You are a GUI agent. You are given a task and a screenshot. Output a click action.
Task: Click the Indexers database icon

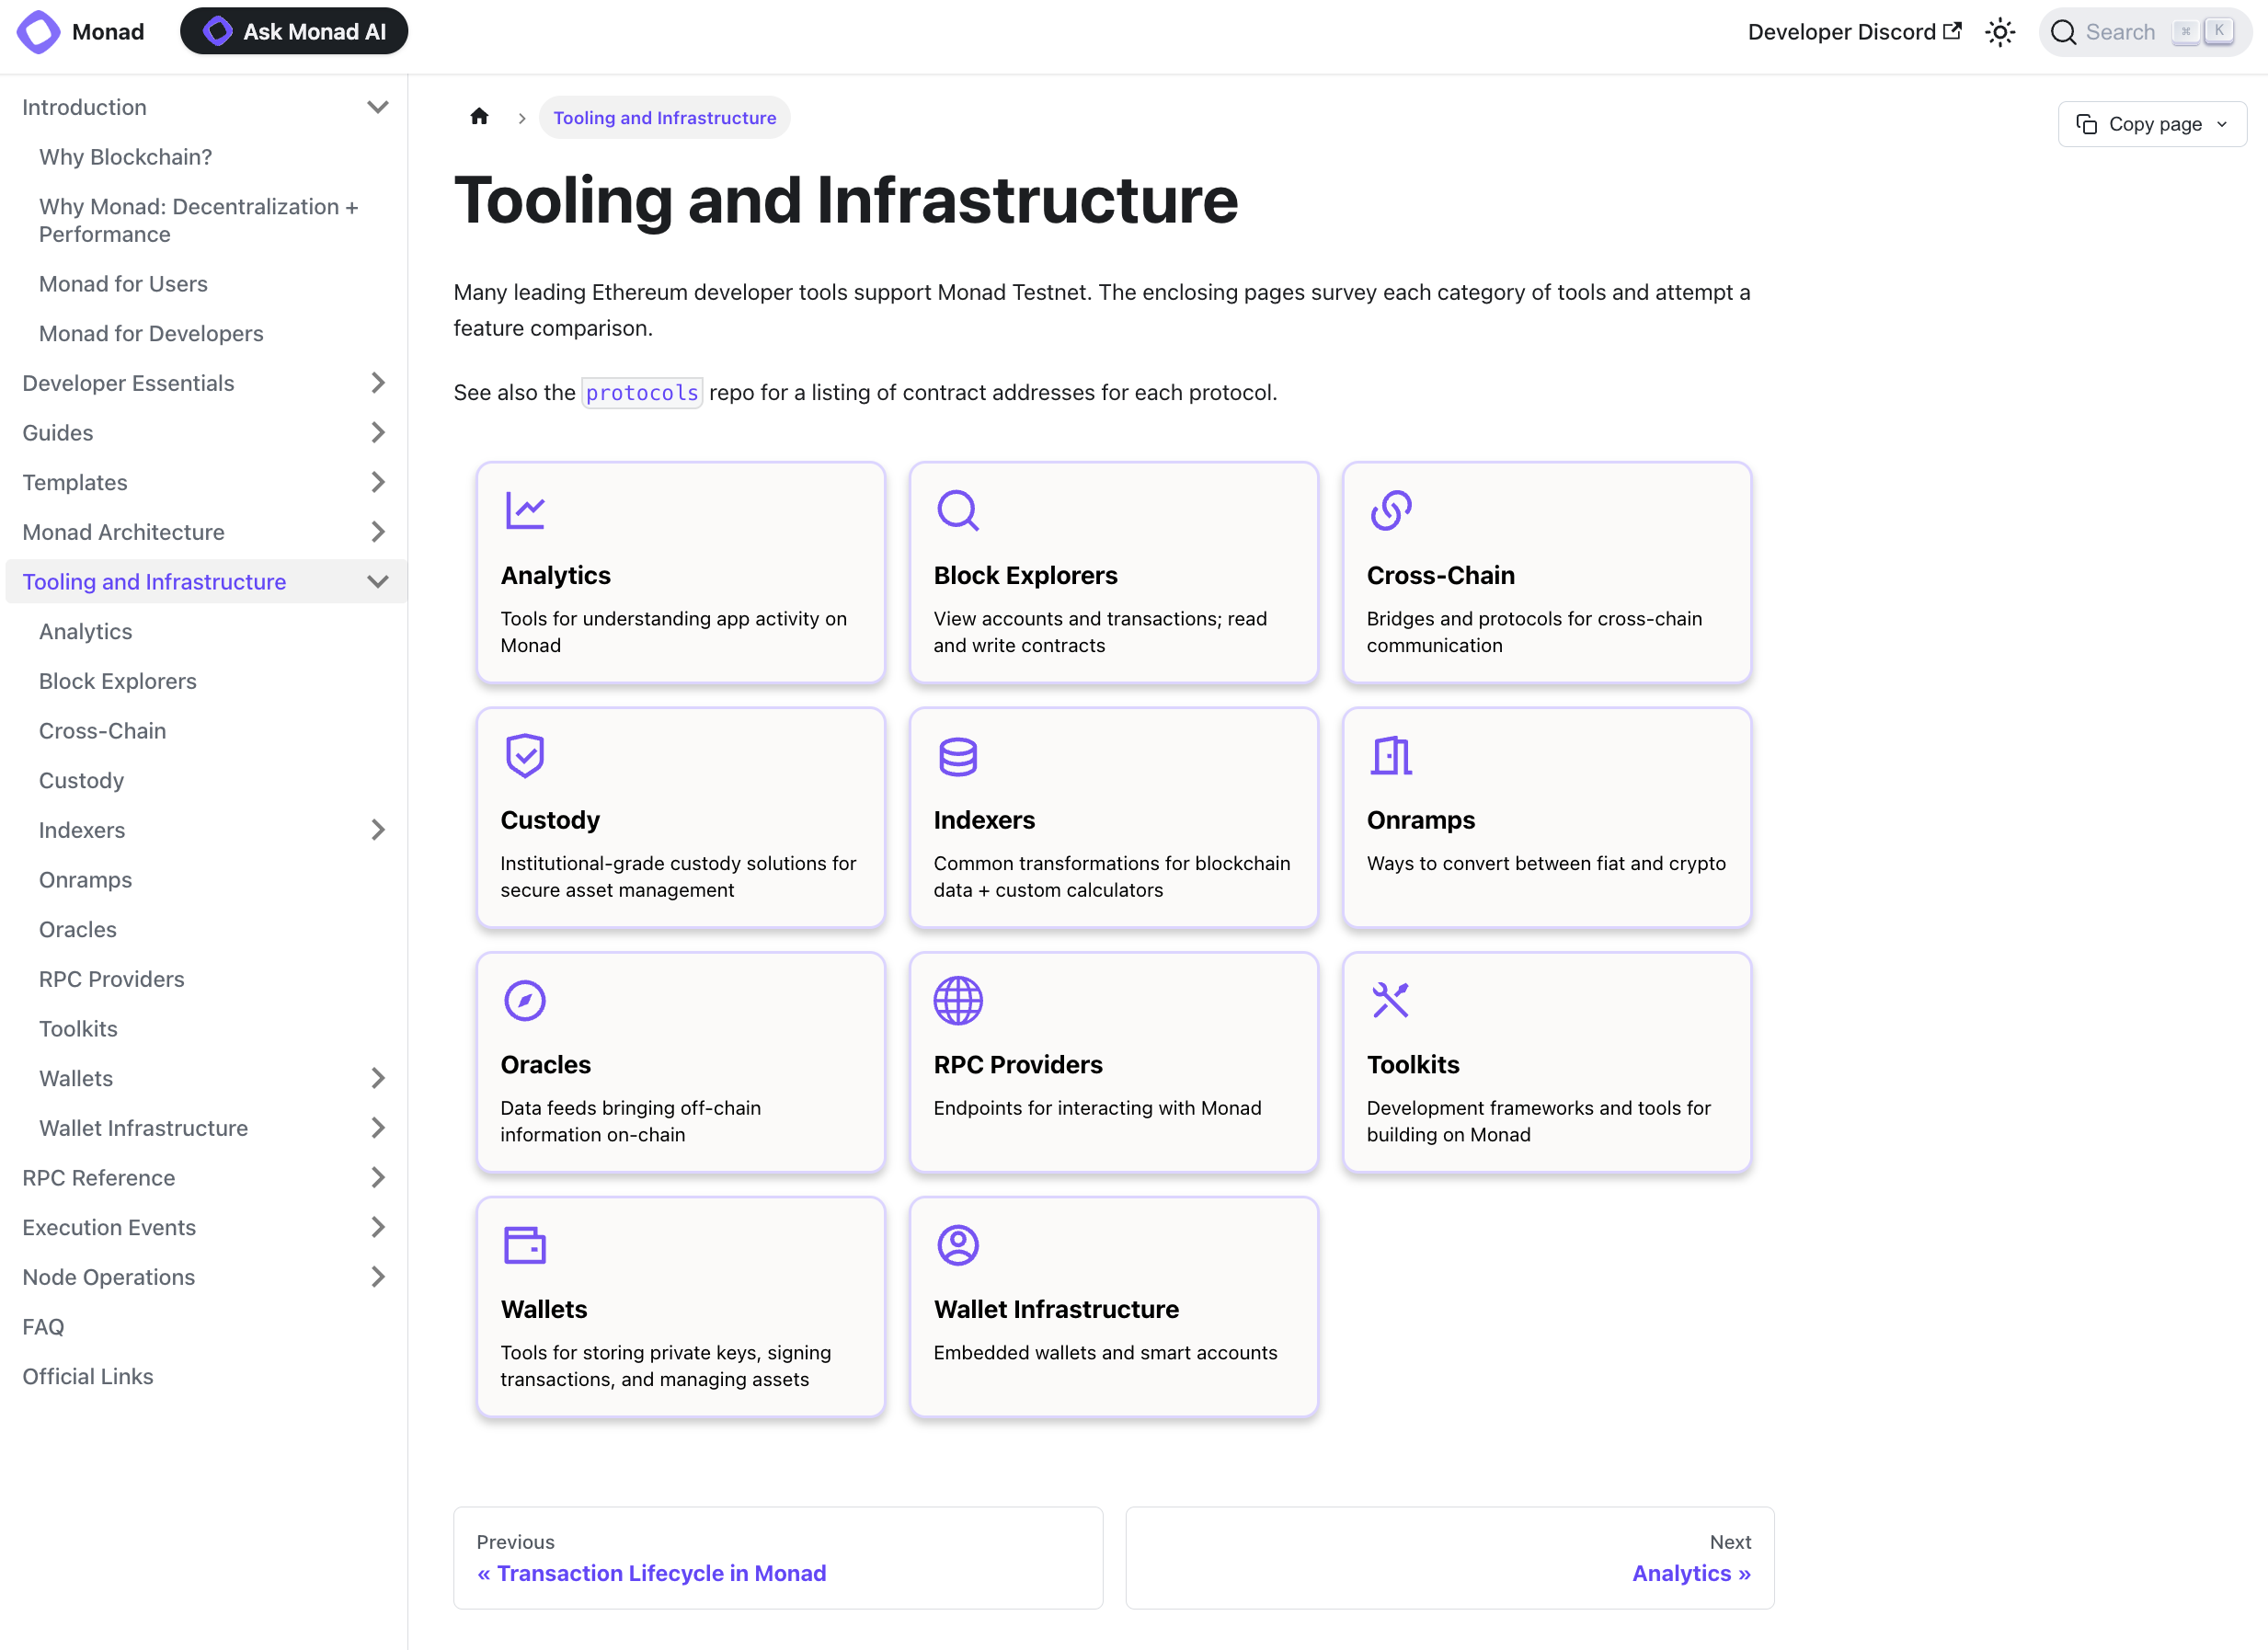pos(957,756)
